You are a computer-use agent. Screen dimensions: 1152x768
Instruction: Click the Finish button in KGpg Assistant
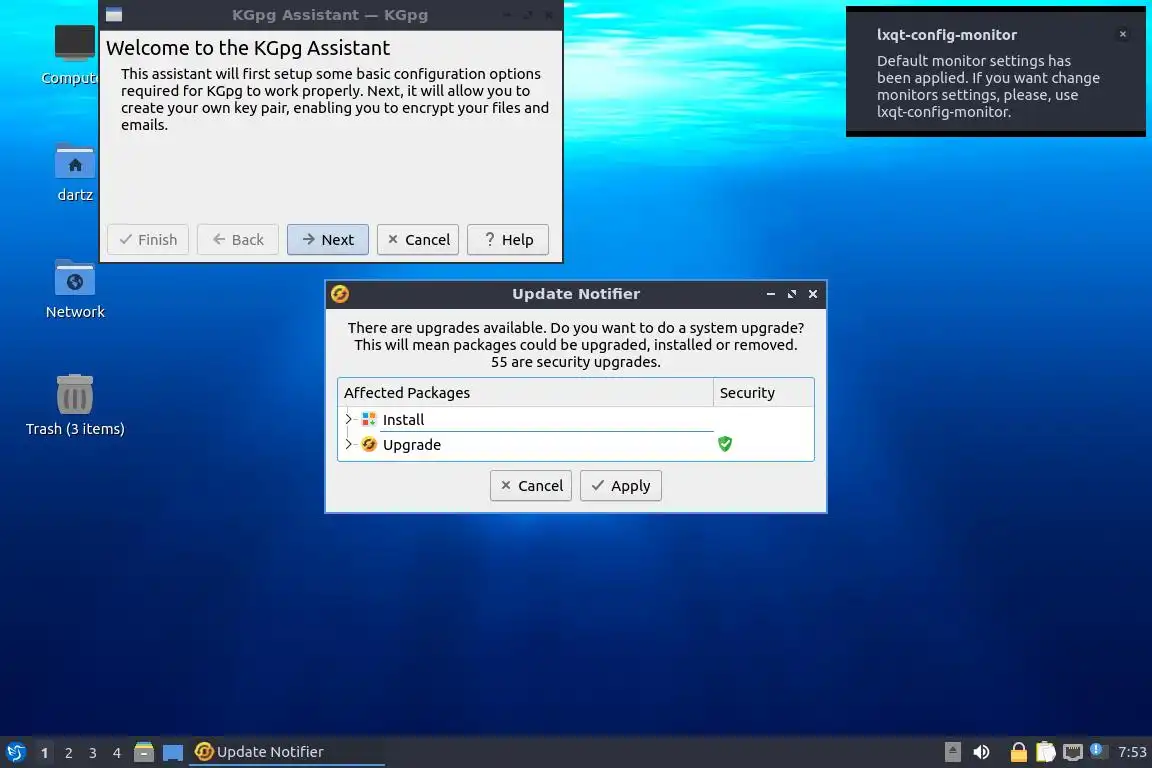(148, 240)
